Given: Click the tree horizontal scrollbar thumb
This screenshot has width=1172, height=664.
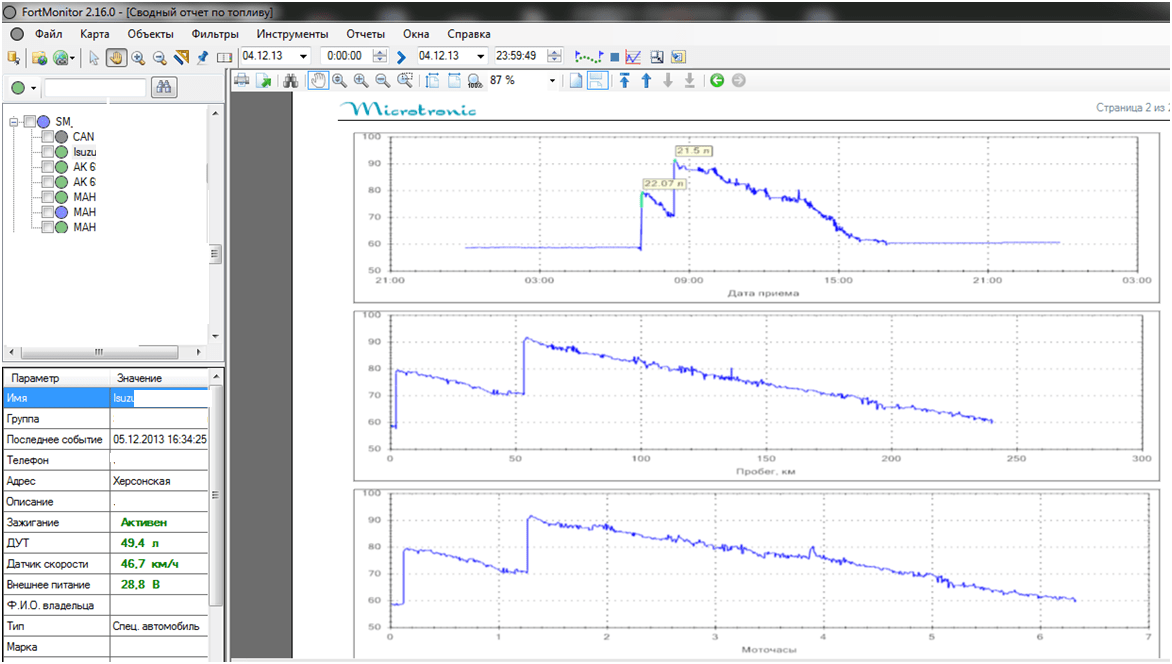Looking at the screenshot, I should [x=99, y=351].
